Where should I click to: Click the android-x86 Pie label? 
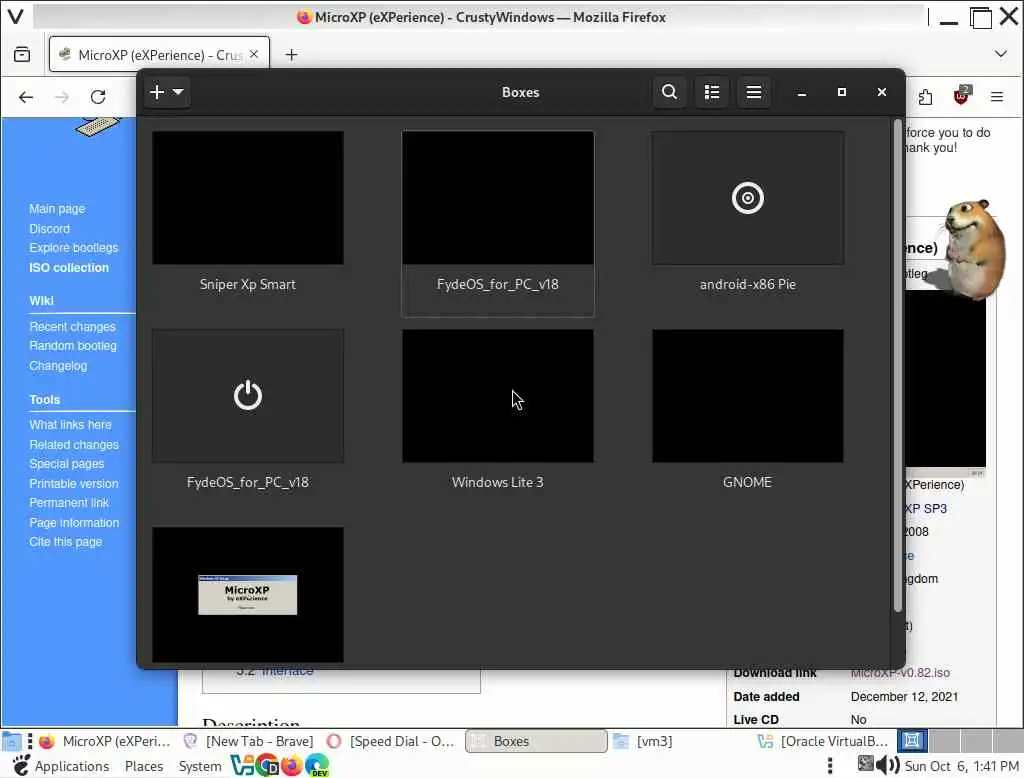tap(748, 284)
